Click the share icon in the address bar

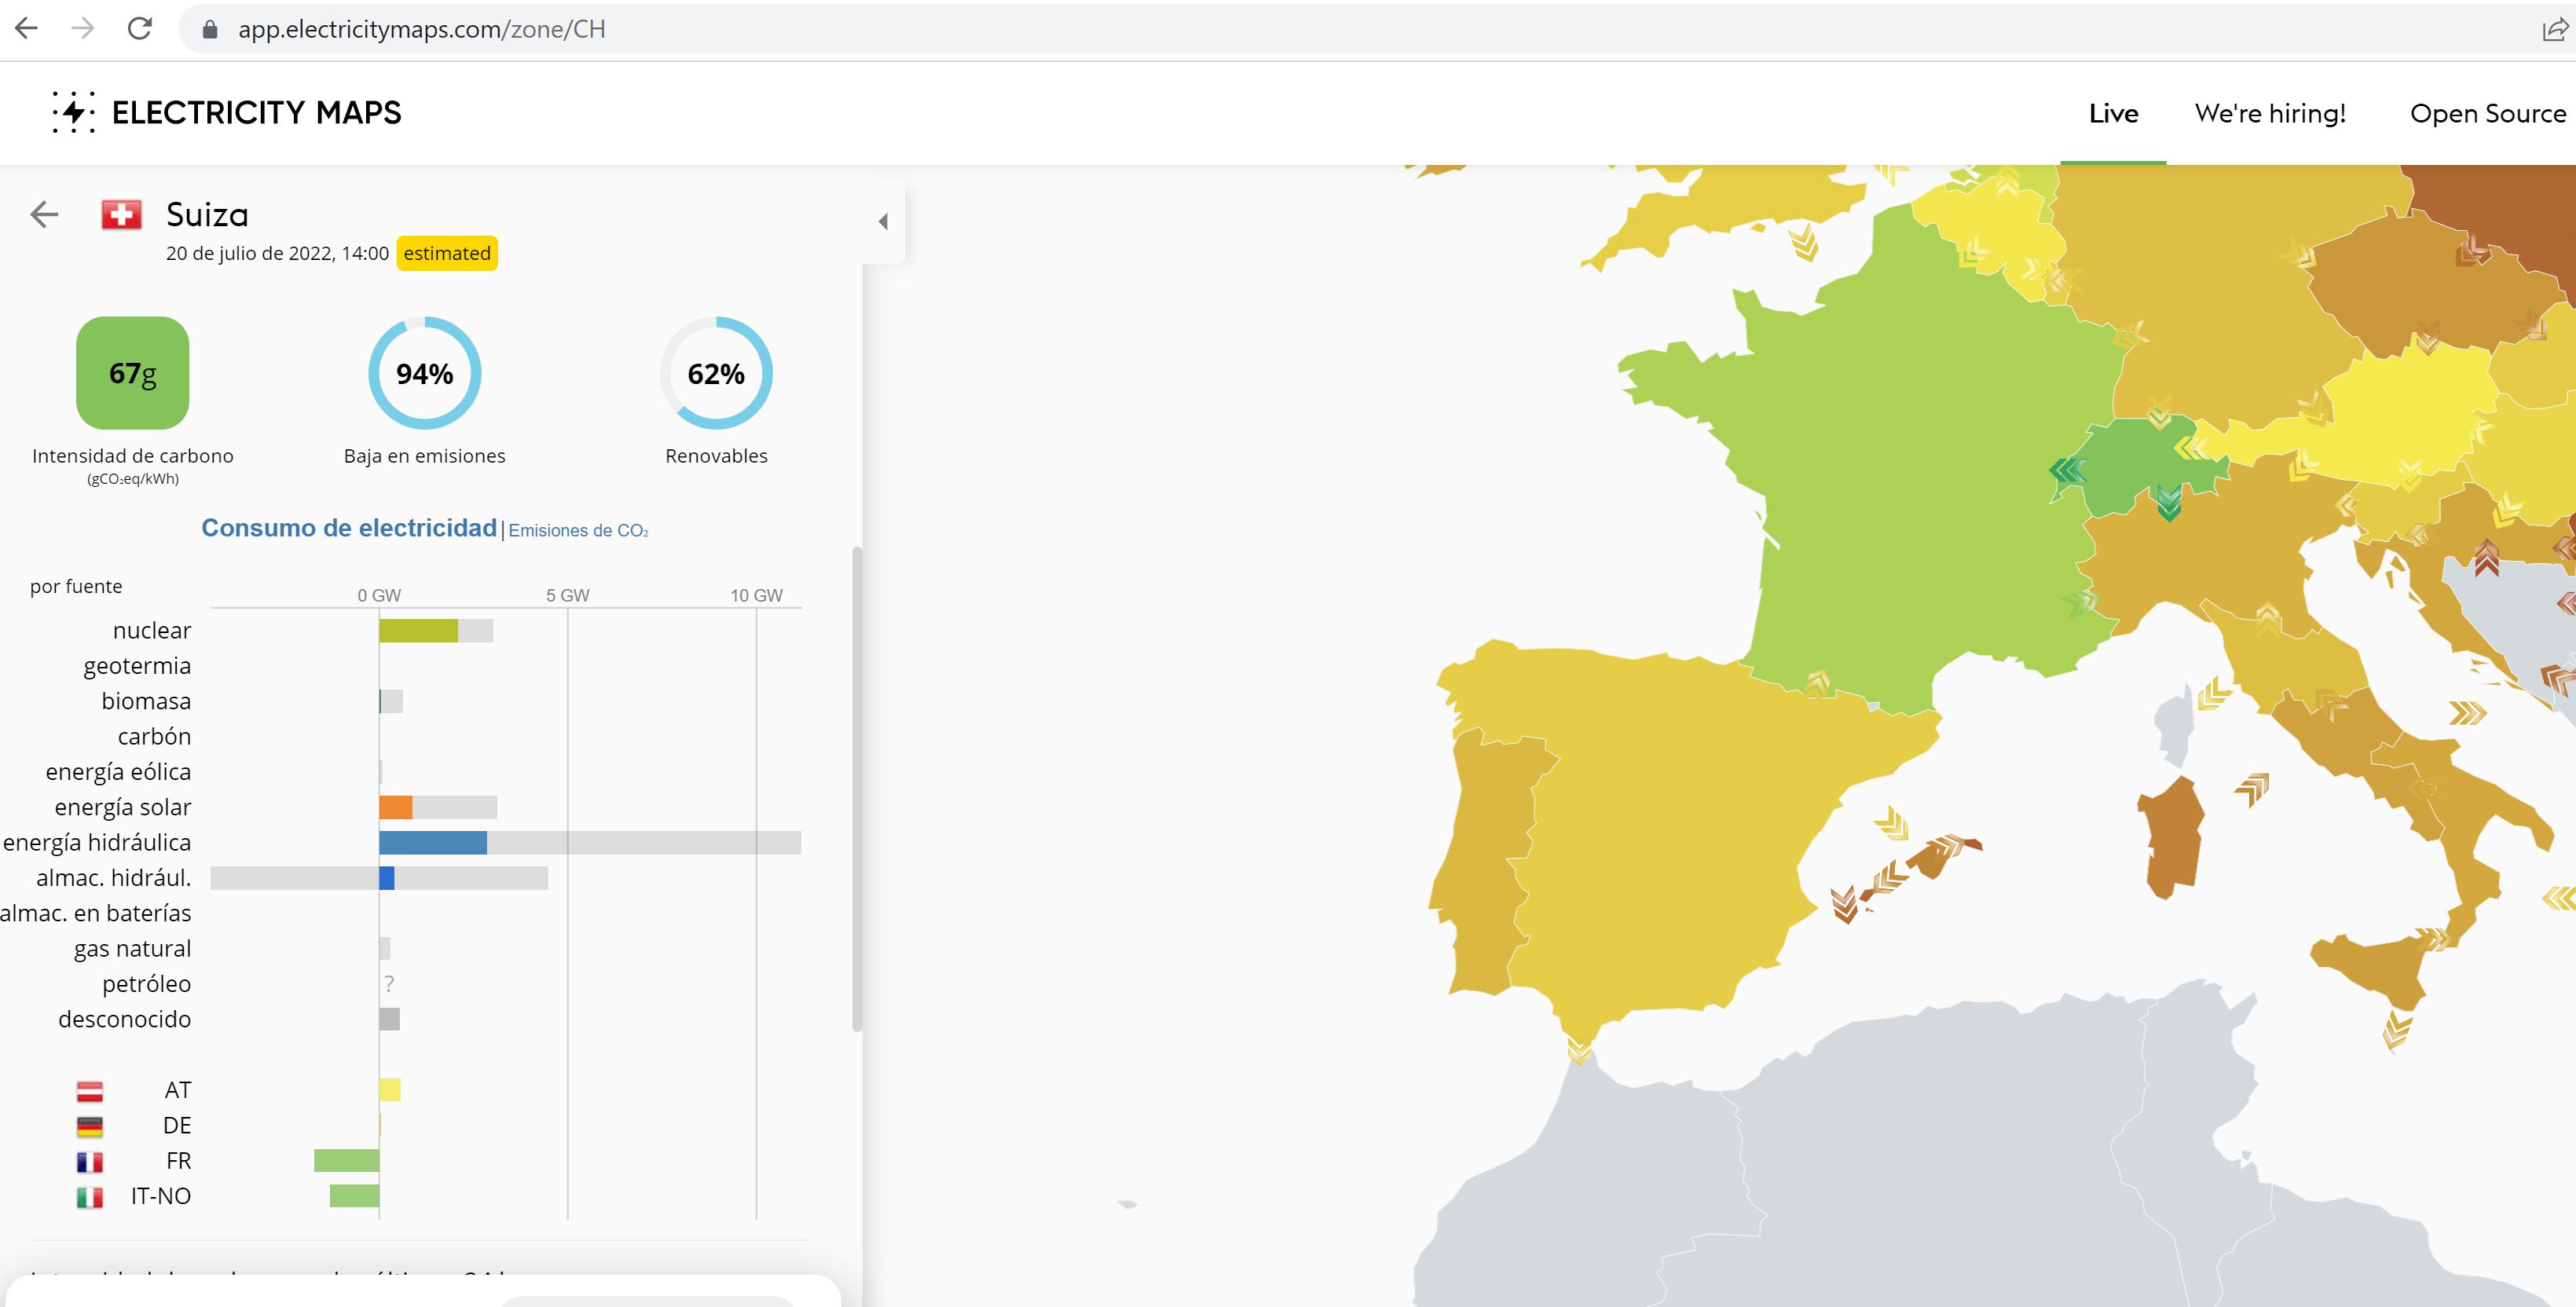2554,30
